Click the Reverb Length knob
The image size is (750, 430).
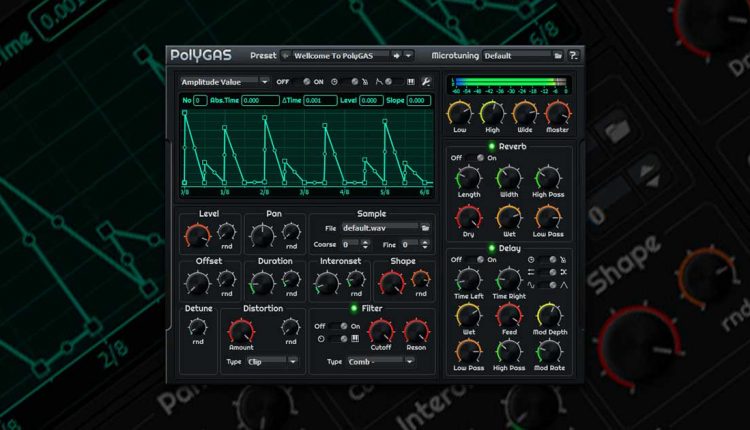[469, 178]
